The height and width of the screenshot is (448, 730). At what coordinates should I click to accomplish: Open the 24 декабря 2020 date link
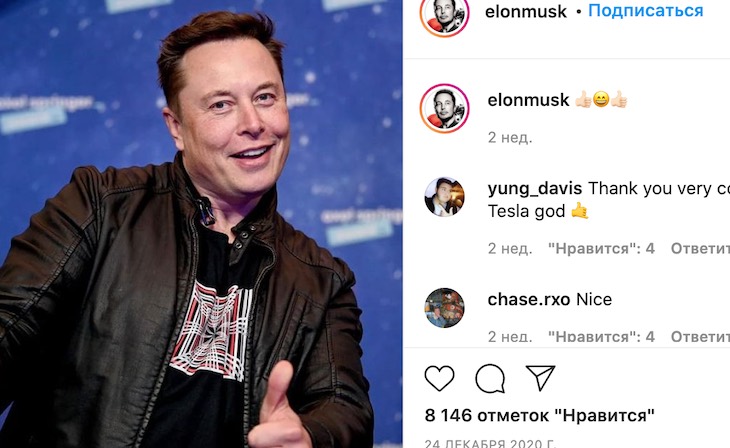click(490, 443)
